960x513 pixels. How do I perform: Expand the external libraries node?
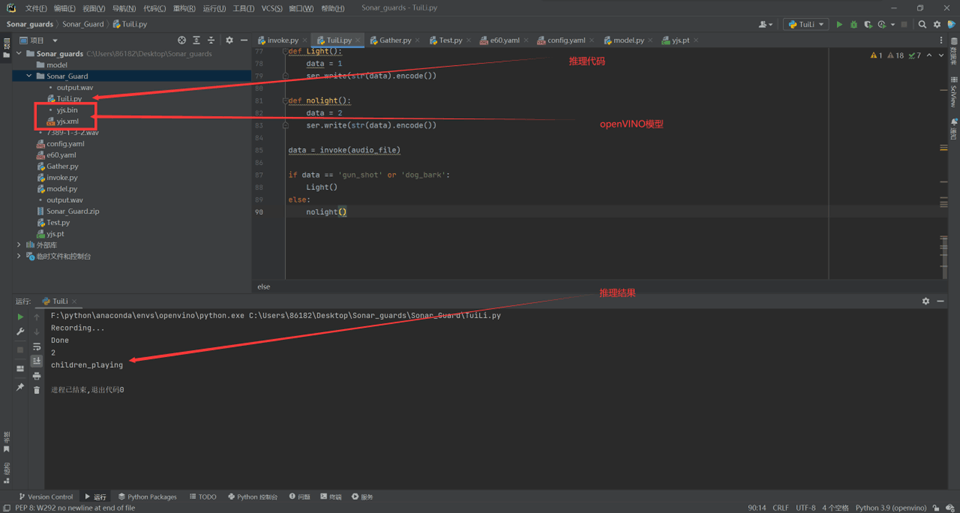[19, 245]
